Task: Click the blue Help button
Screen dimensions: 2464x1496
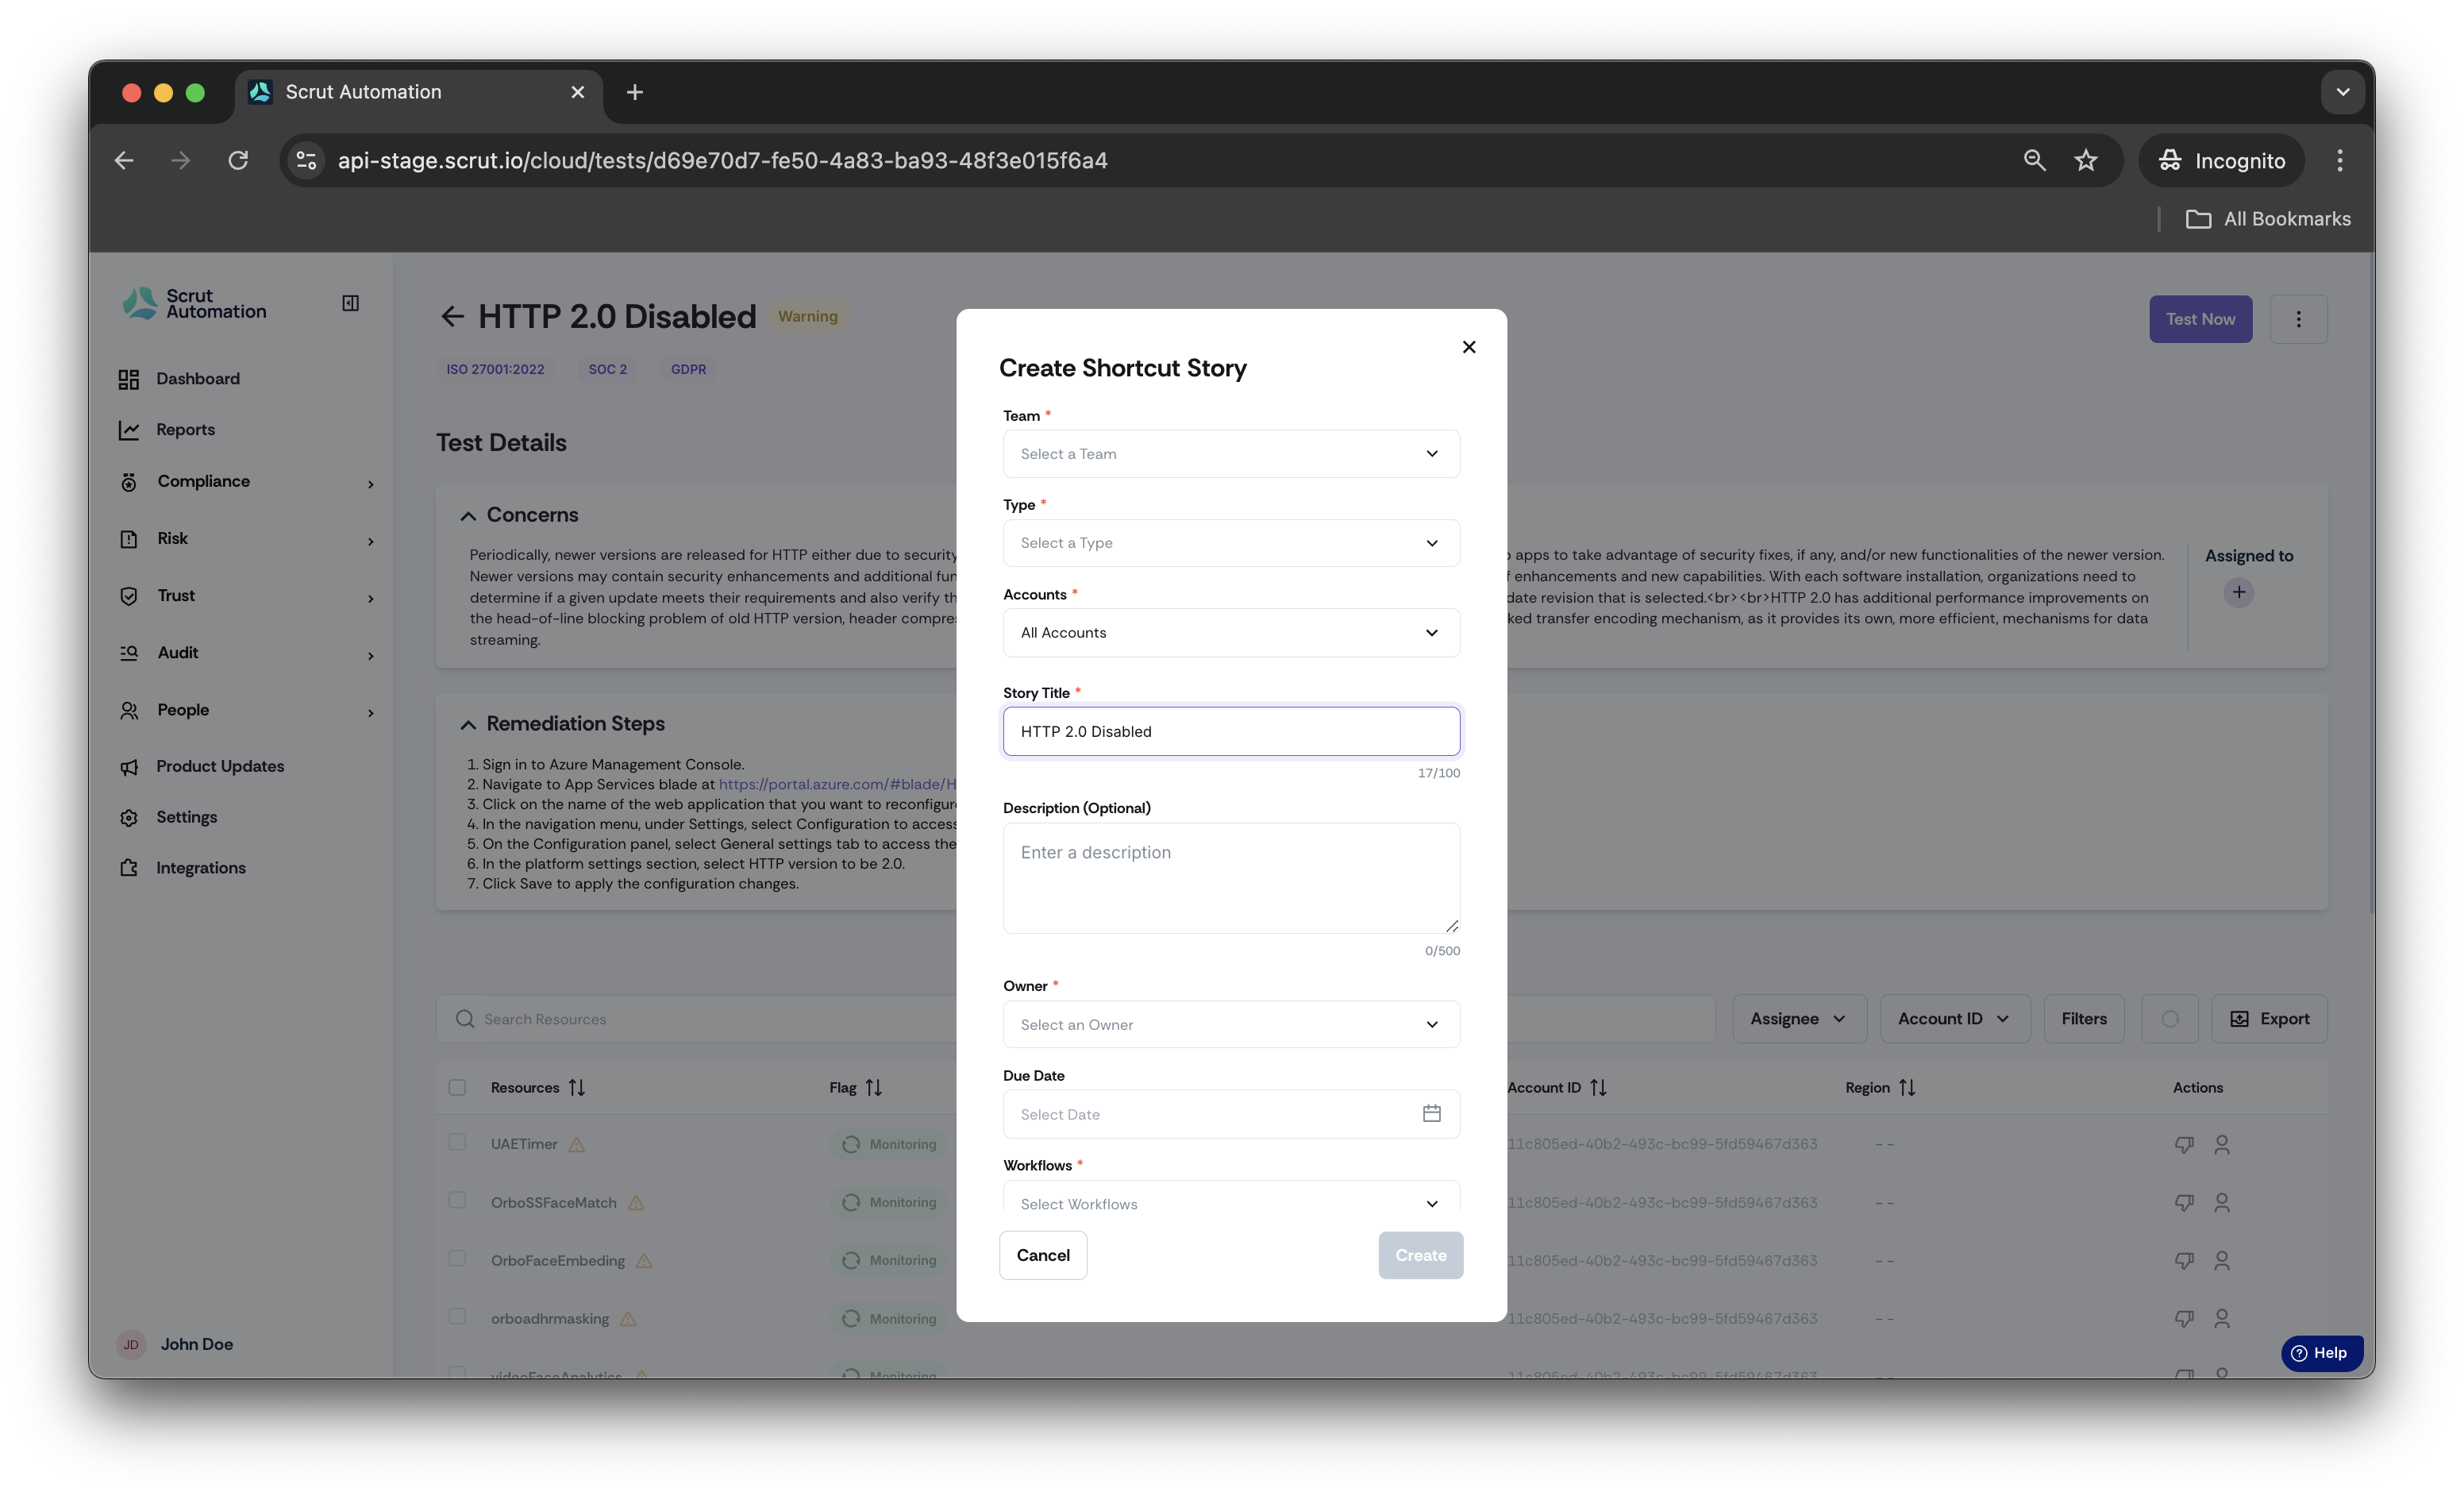Action: pos(2321,1352)
